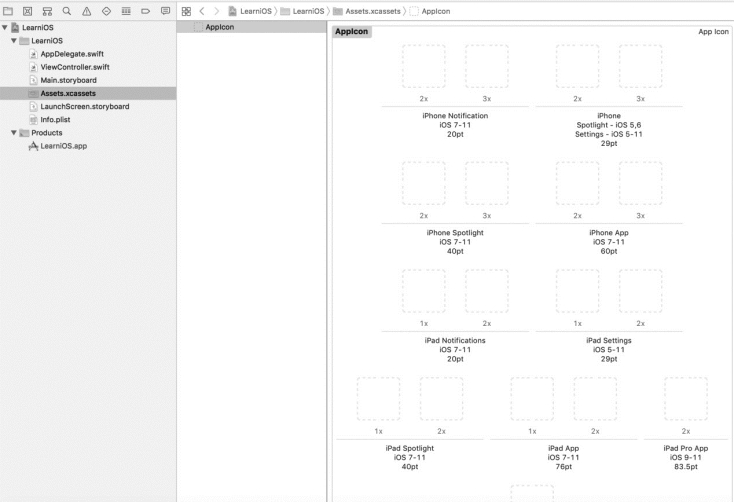
Task: Click the App Icon type label
Action: pyautogui.click(x=713, y=31)
